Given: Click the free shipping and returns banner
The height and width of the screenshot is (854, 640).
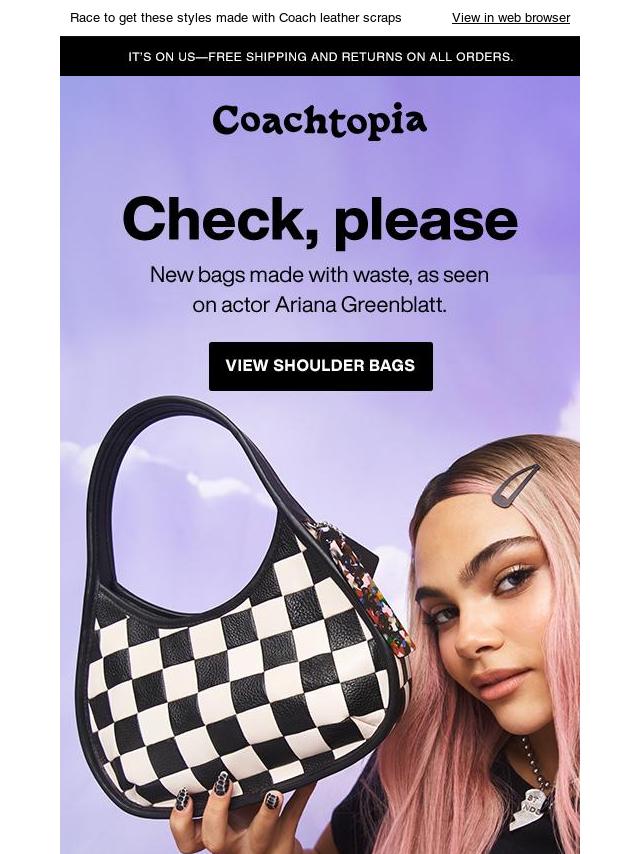Looking at the screenshot, I should point(320,56).
